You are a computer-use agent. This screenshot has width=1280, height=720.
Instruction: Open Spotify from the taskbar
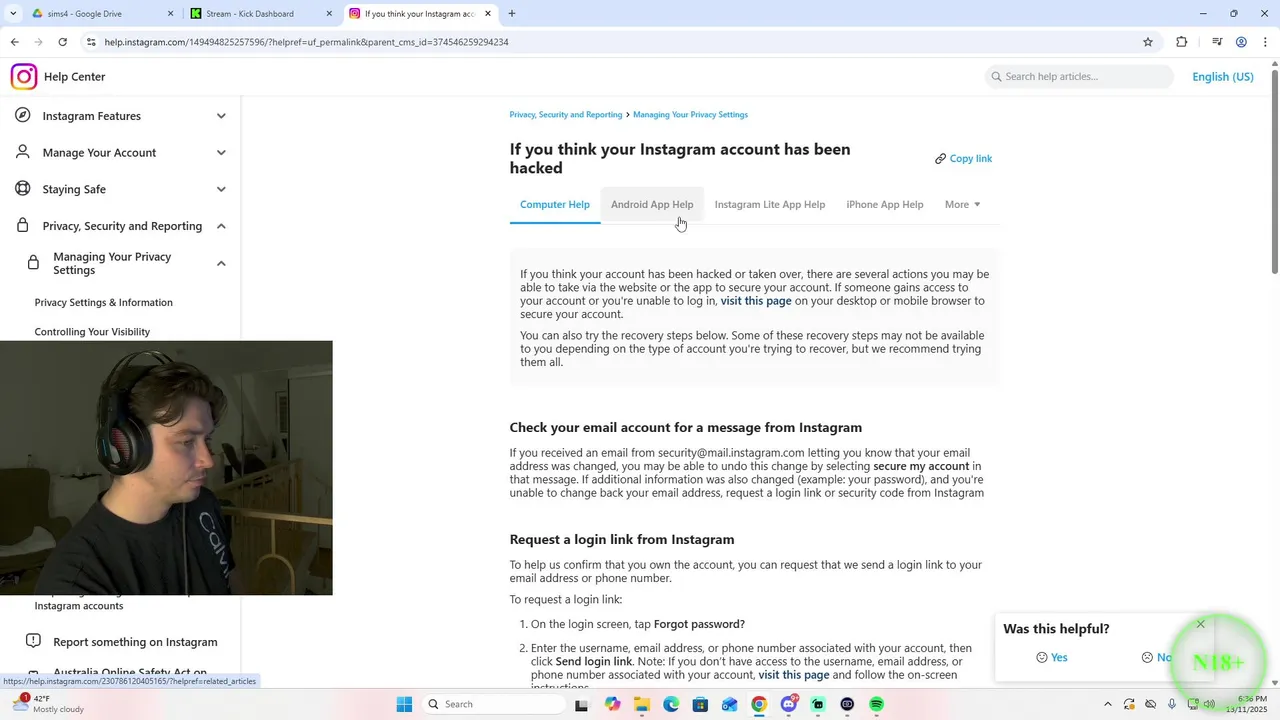pyautogui.click(x=876, y=704)
